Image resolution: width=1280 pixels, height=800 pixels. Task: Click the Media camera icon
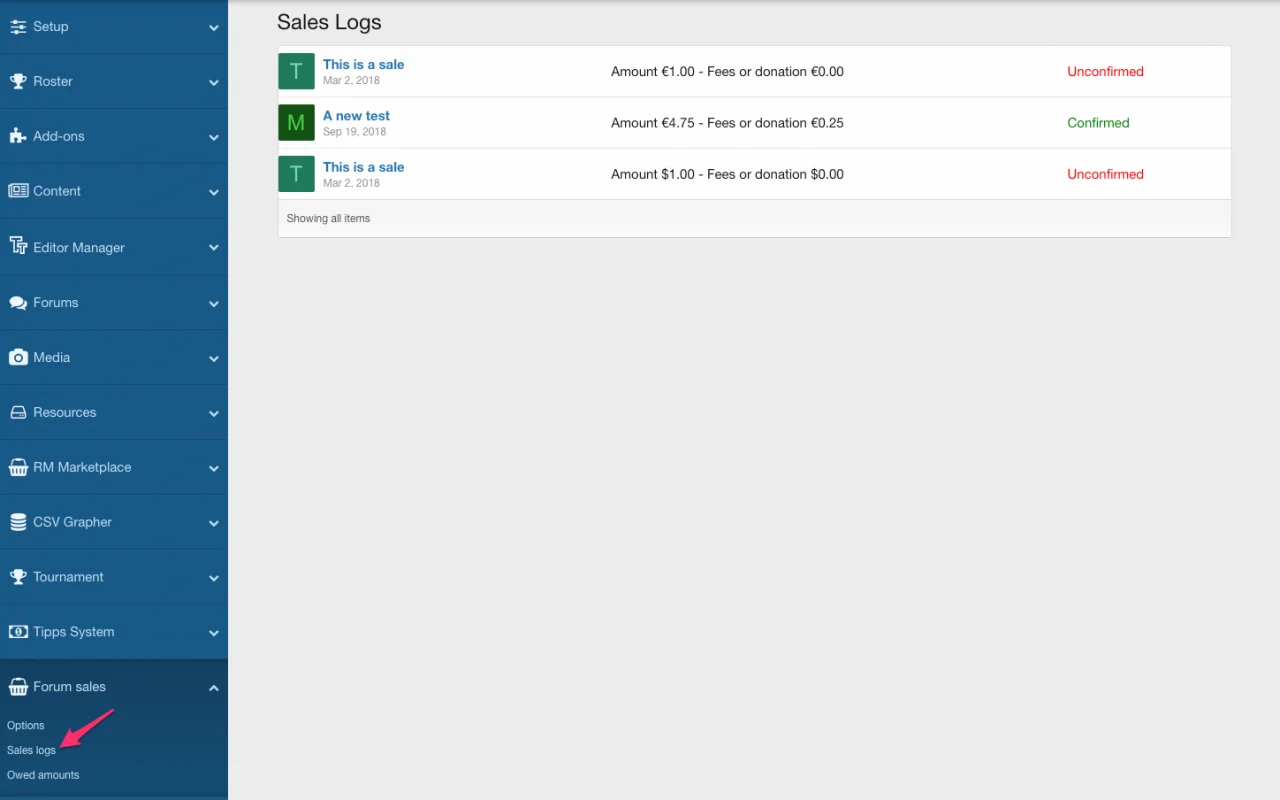click(18, 357)
